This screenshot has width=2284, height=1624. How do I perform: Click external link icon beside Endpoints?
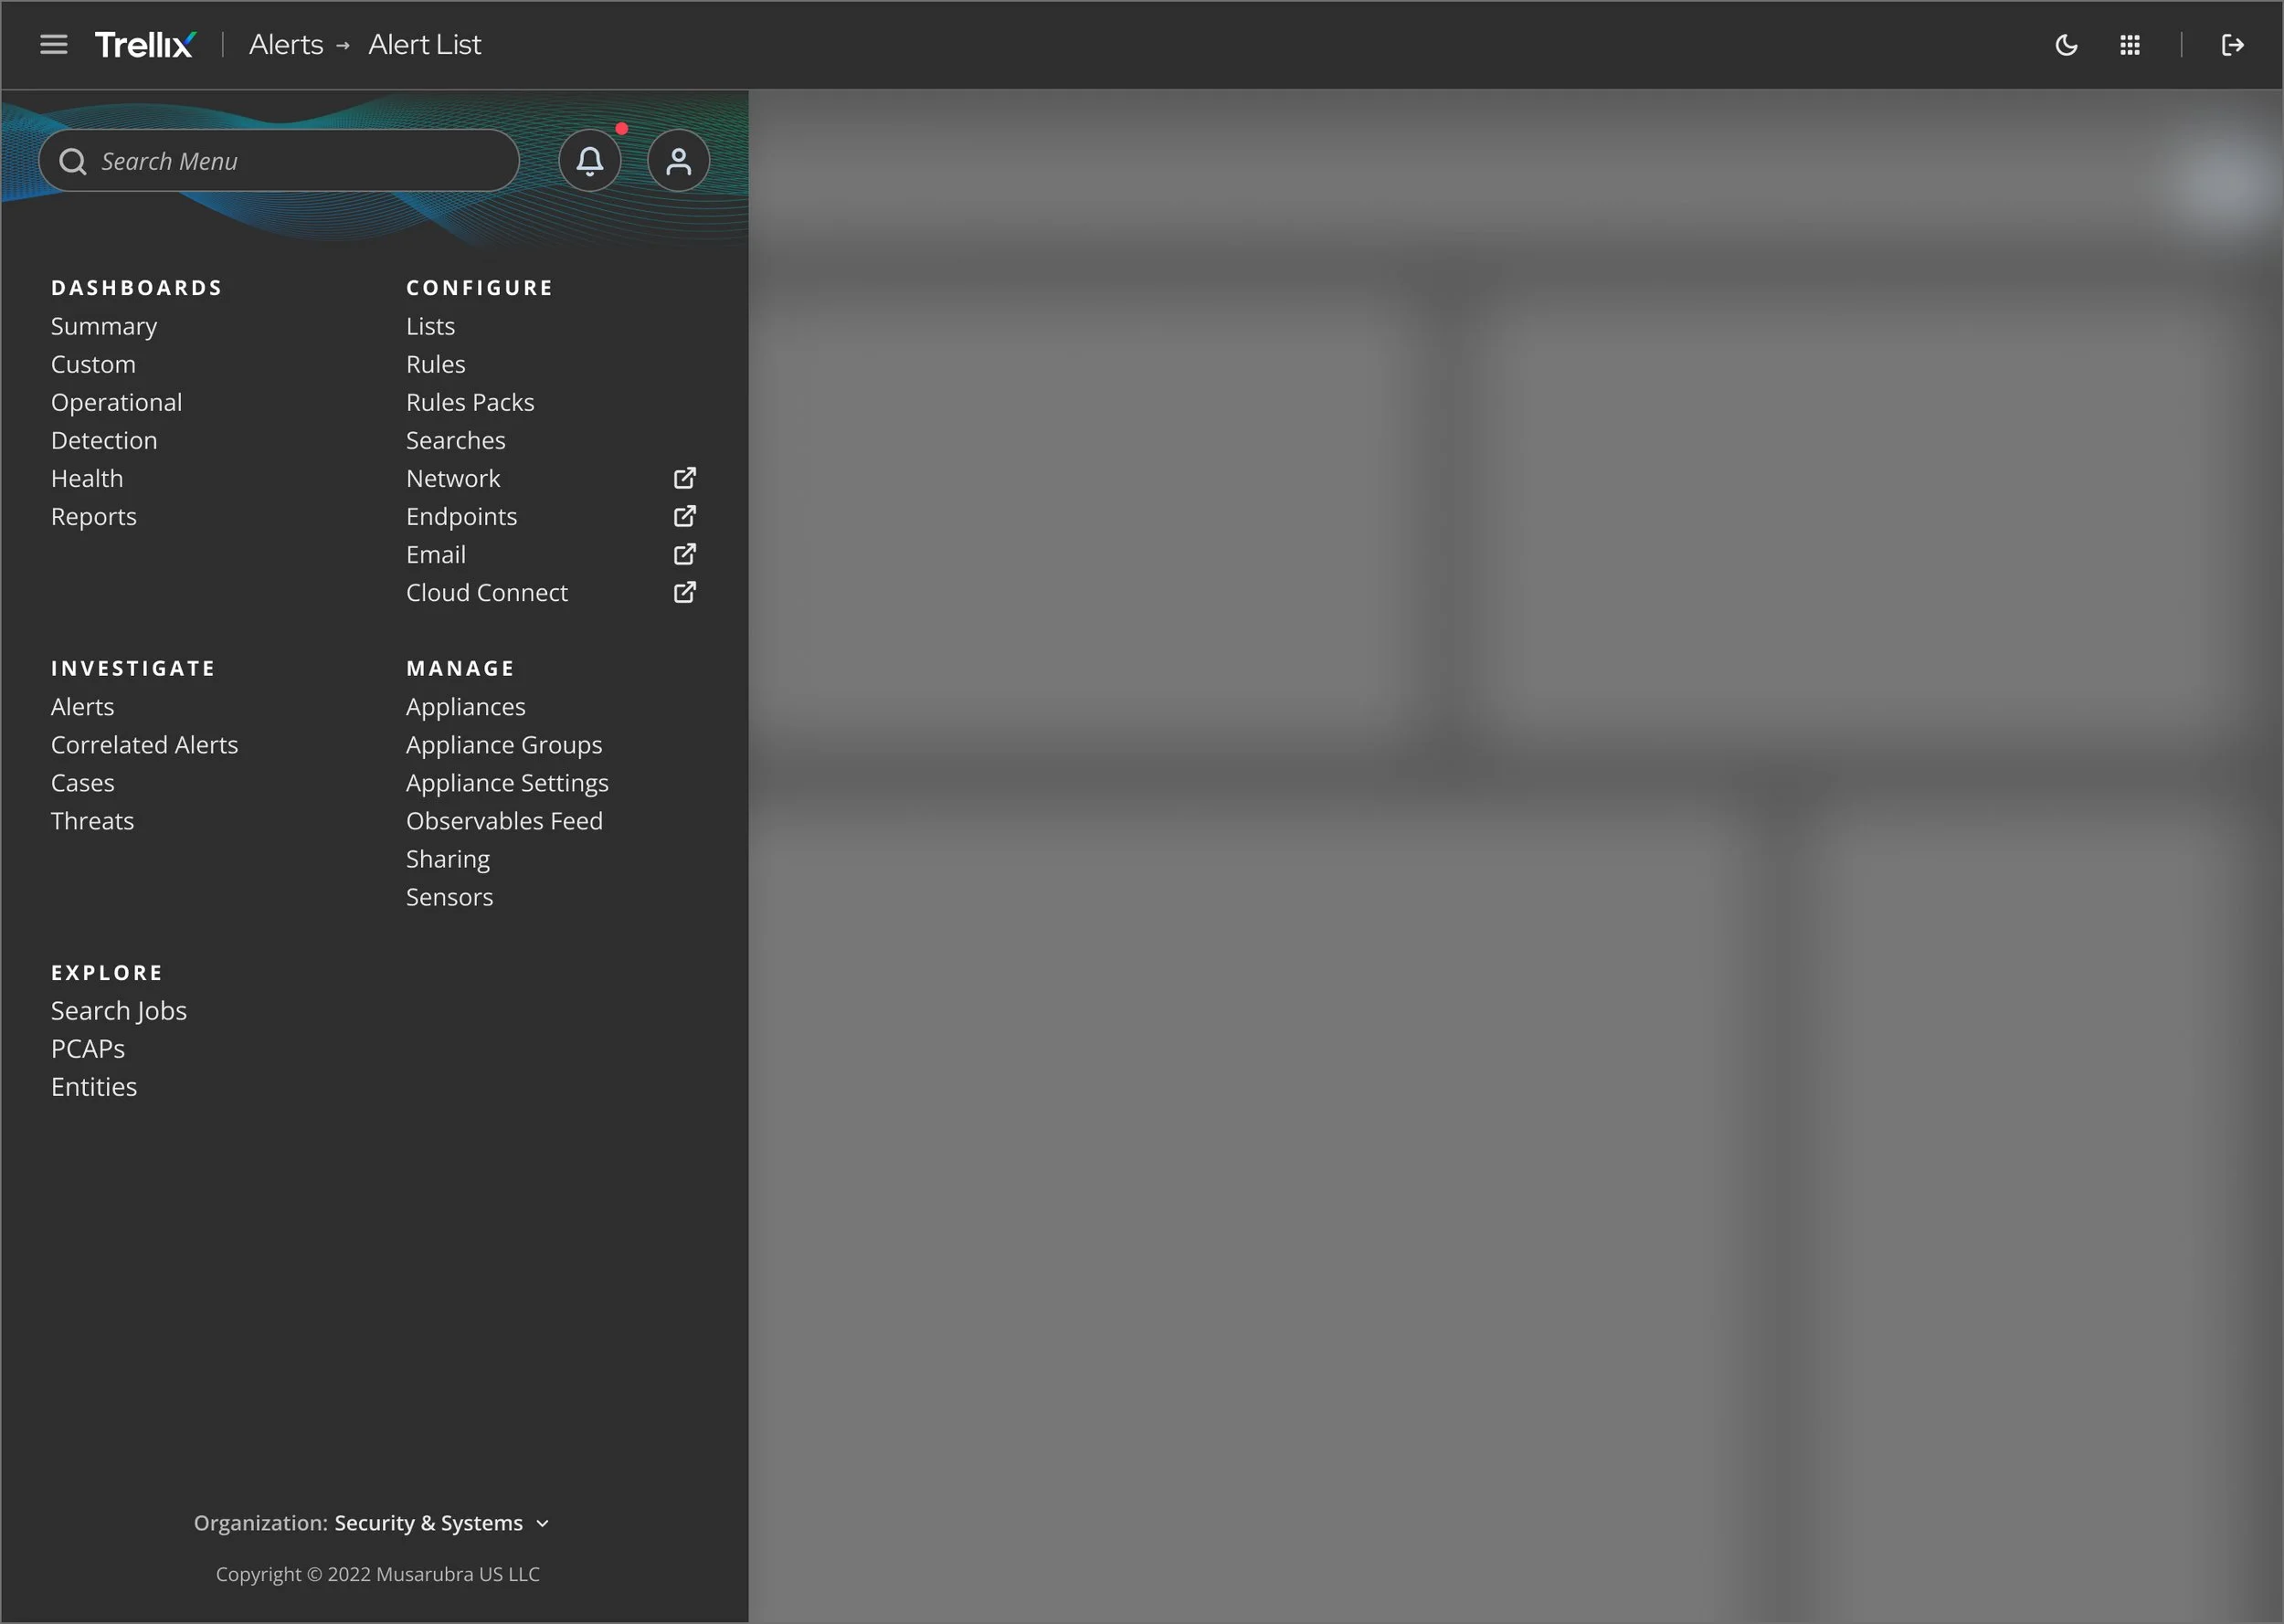coord(684,516)
